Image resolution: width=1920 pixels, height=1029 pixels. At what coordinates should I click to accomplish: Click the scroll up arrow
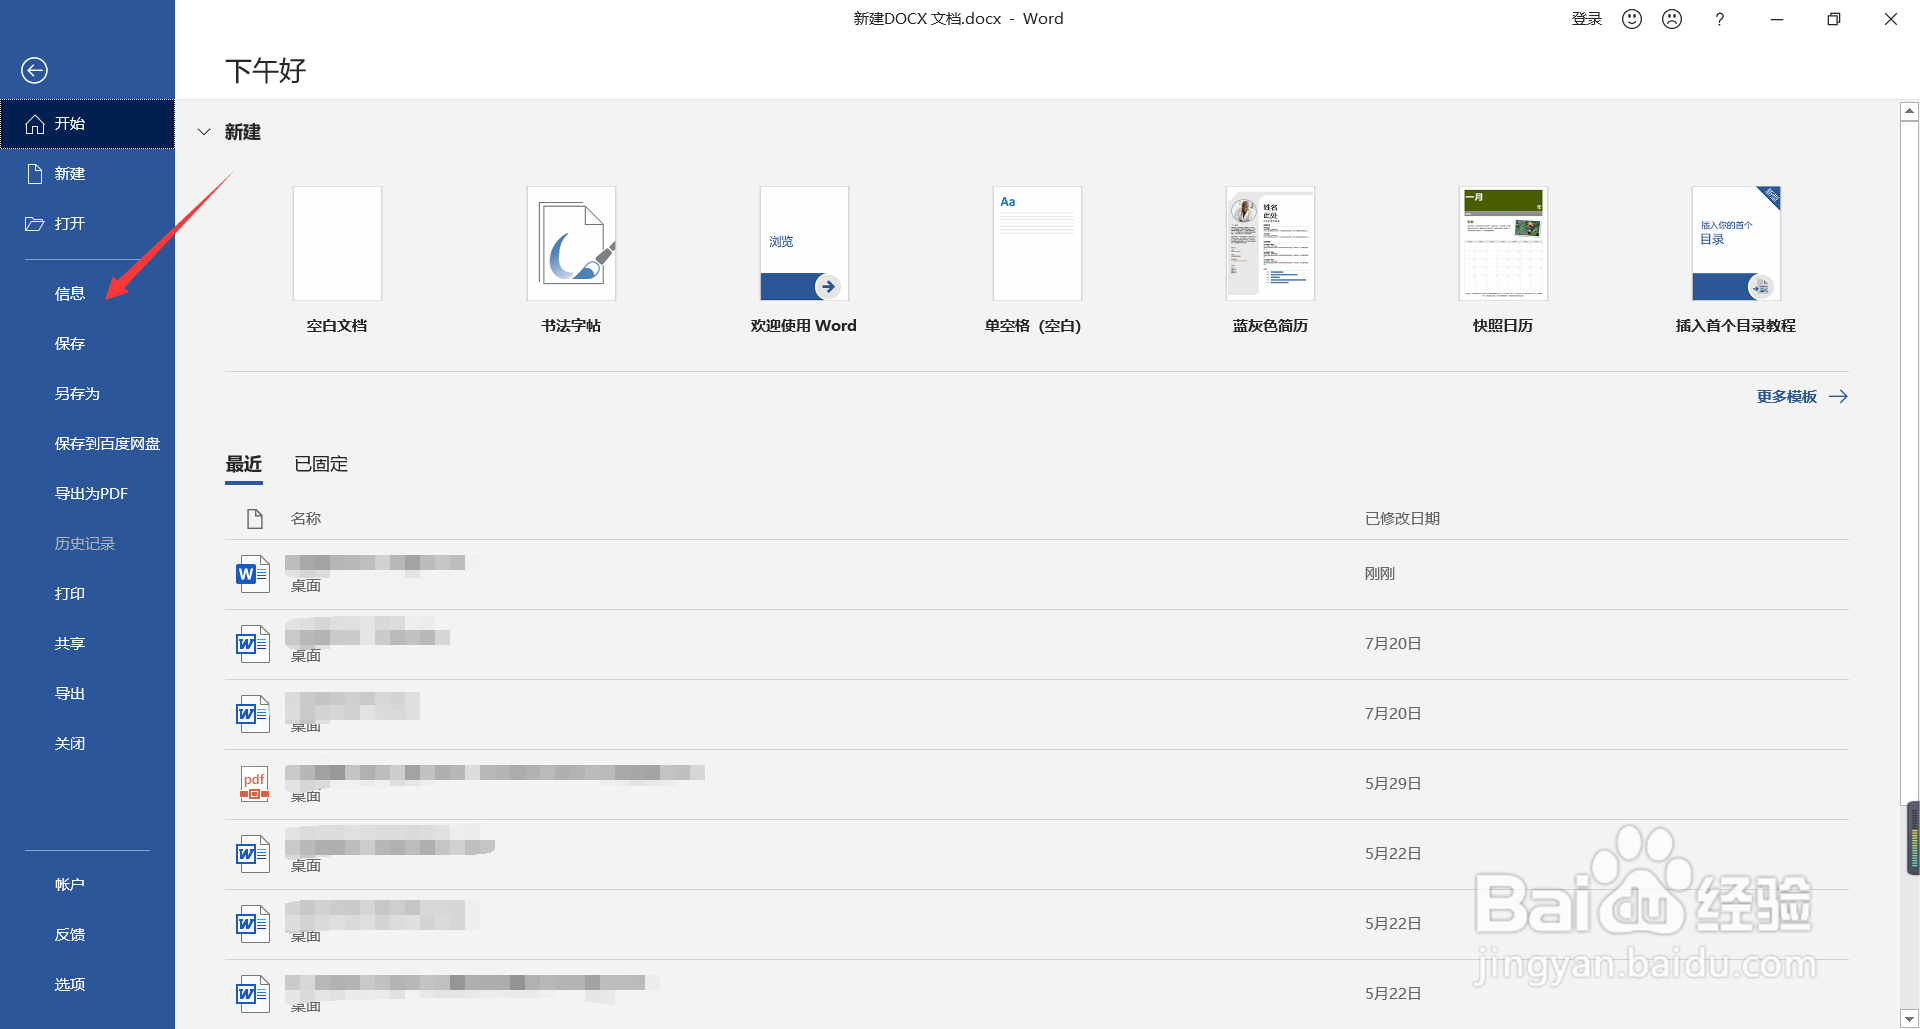(1910, 111)
